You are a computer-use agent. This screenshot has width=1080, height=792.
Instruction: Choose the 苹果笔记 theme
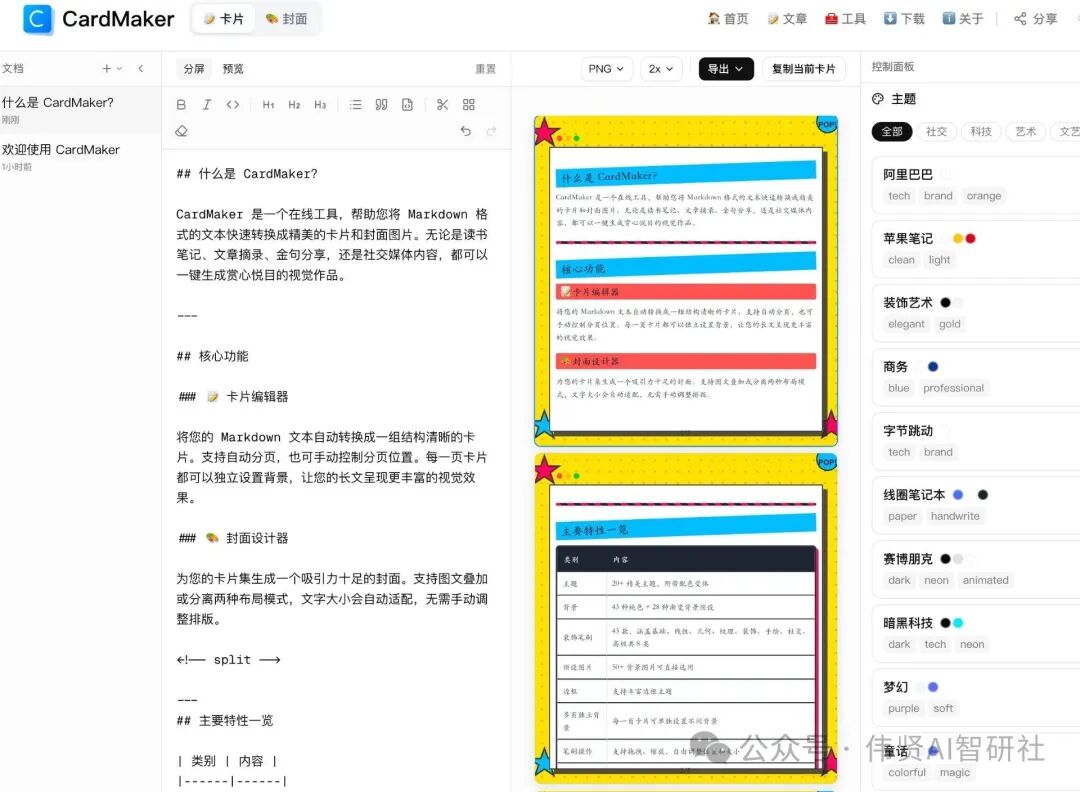[976, 249]
